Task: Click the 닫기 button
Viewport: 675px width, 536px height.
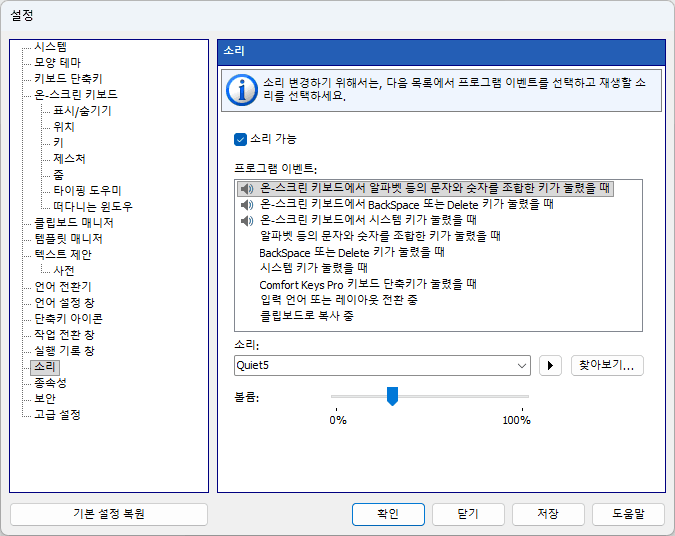Action: coord(468,514)
